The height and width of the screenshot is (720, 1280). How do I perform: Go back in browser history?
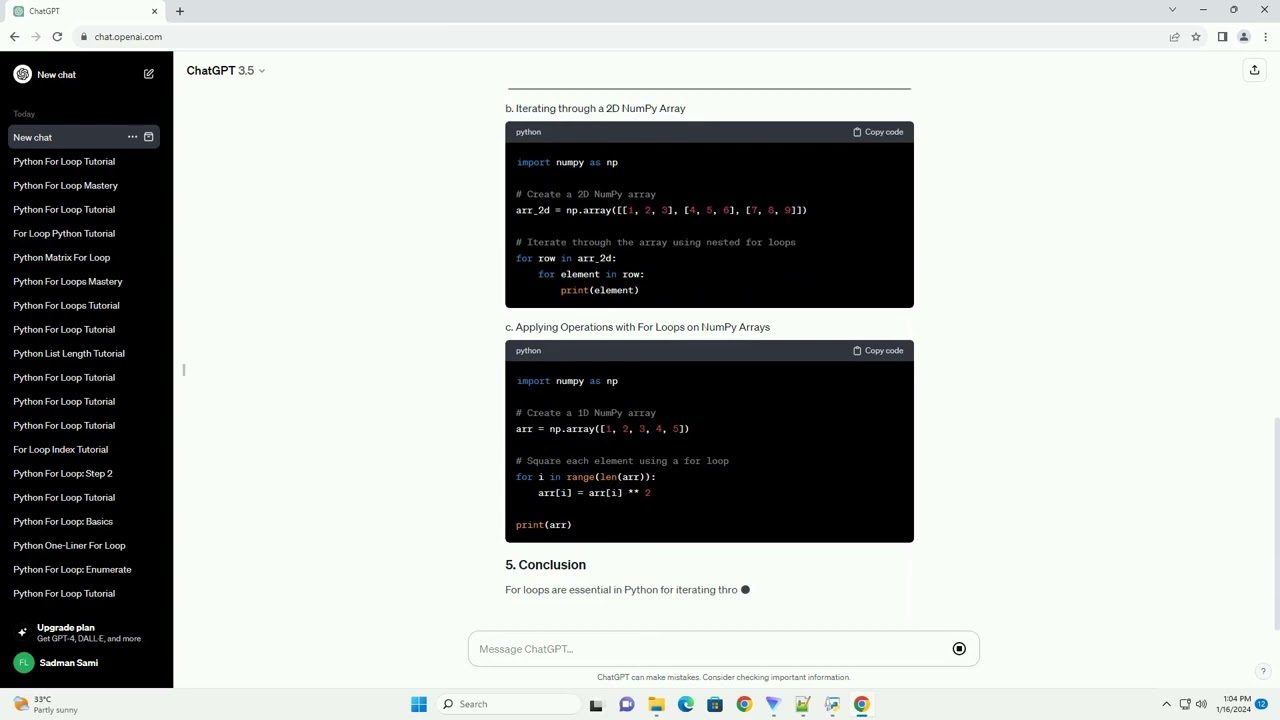pyautogui.click(x=14, y=37)
